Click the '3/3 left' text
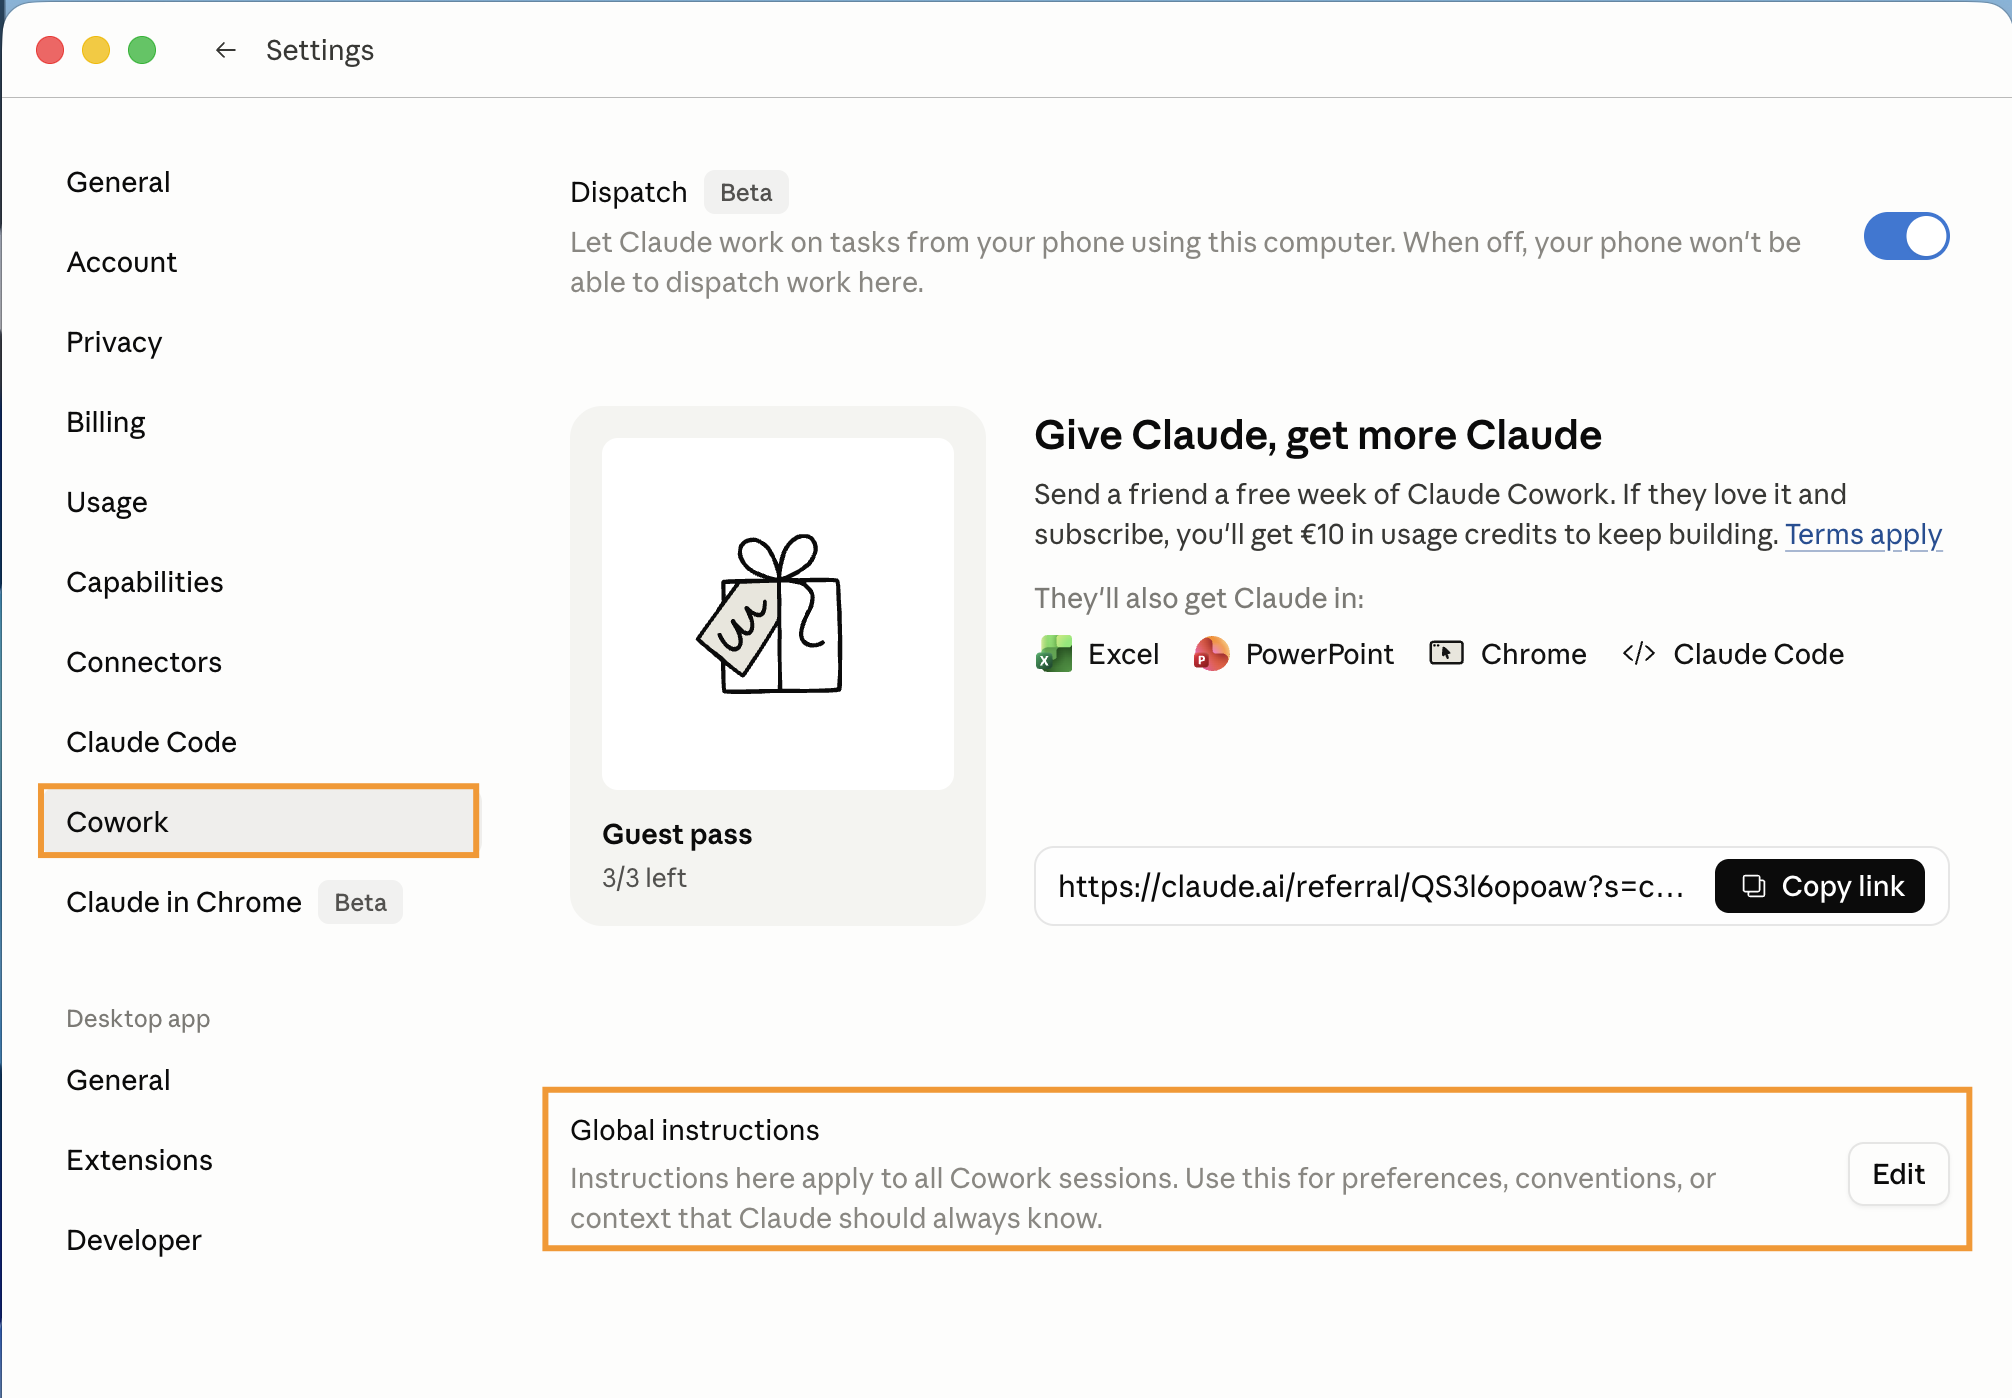The image size is (2012, 1398). click(x=644, y=877)
